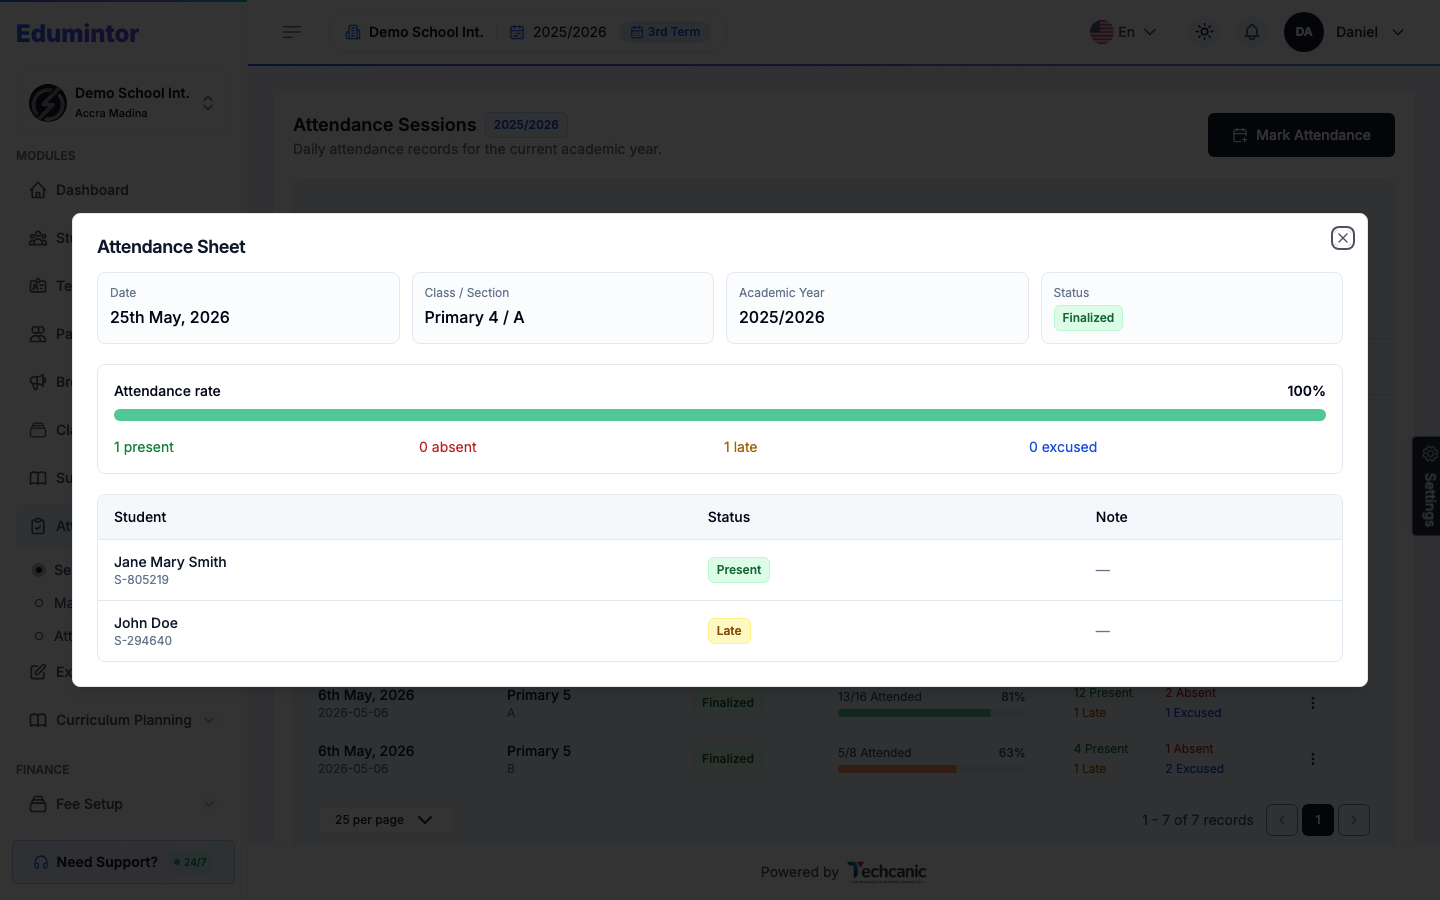Click the Demo School Int. chip in top bar

[x=414, y=32]
